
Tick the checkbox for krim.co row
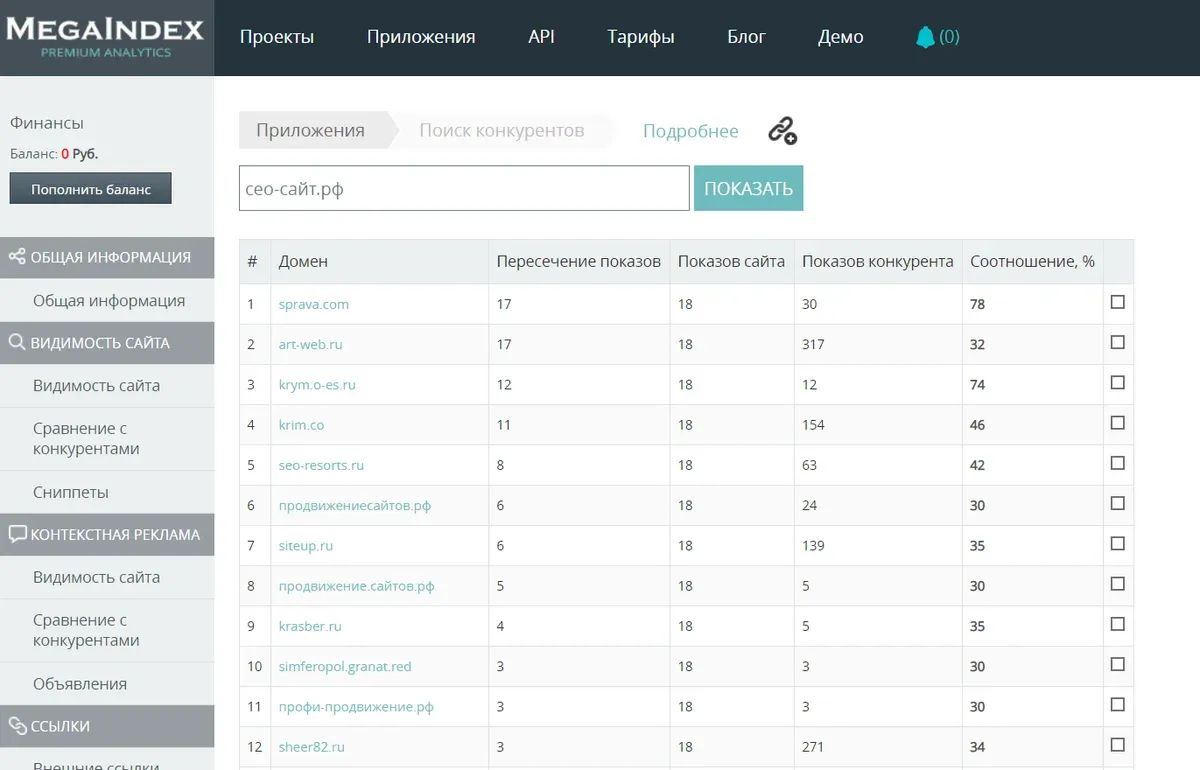(x=1118, y=423)
